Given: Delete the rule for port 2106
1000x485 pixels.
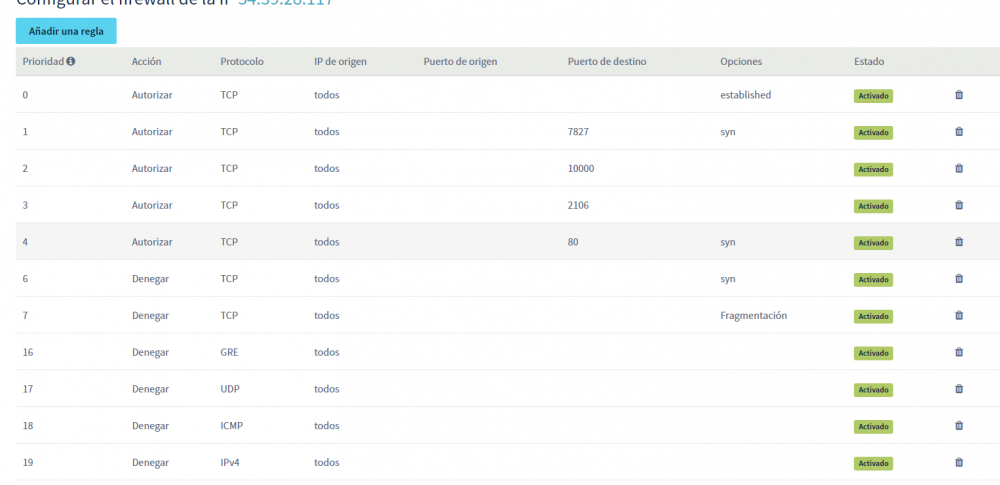Looking at the screenshot, I should pyautogui.click(x=959, y=205).
